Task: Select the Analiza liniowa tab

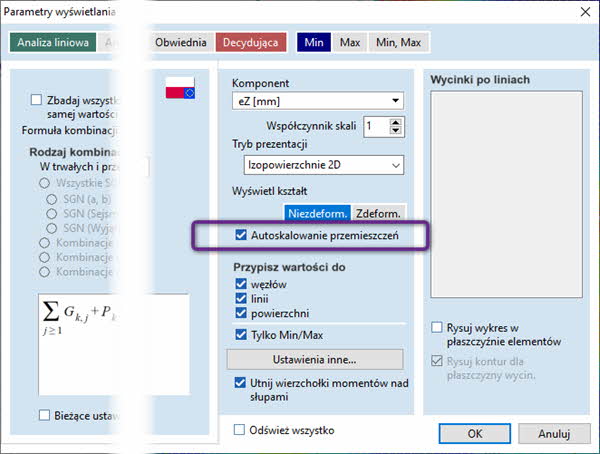Action: (53, 43)
